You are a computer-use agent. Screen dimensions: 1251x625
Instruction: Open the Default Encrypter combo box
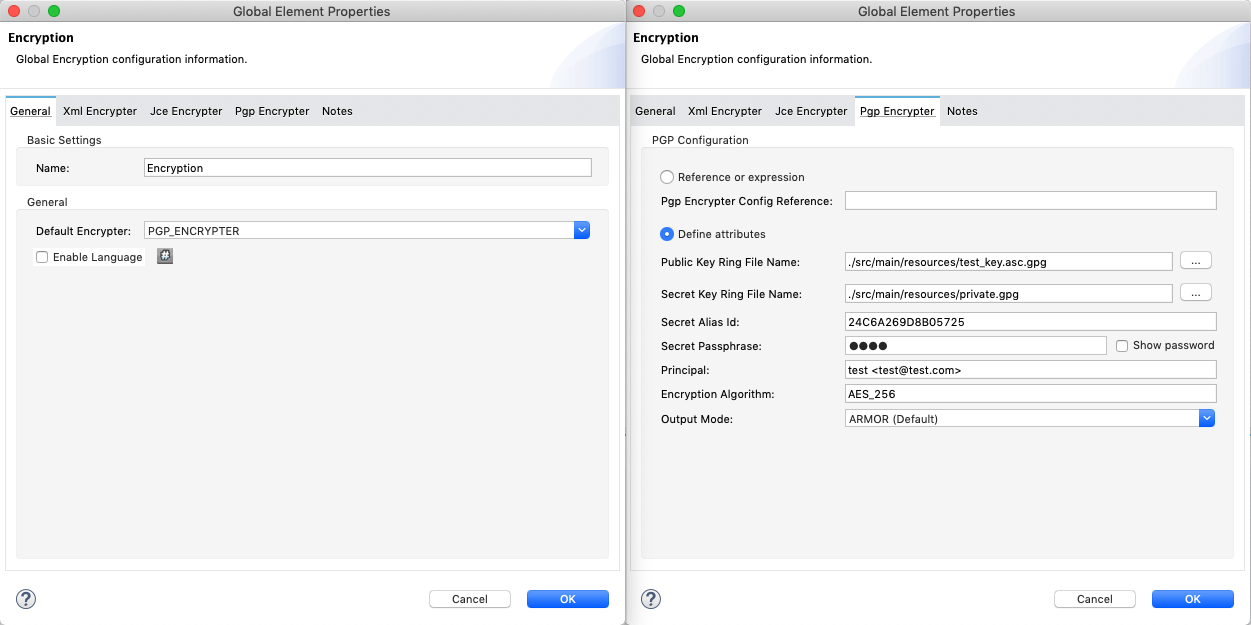(360, 230)
